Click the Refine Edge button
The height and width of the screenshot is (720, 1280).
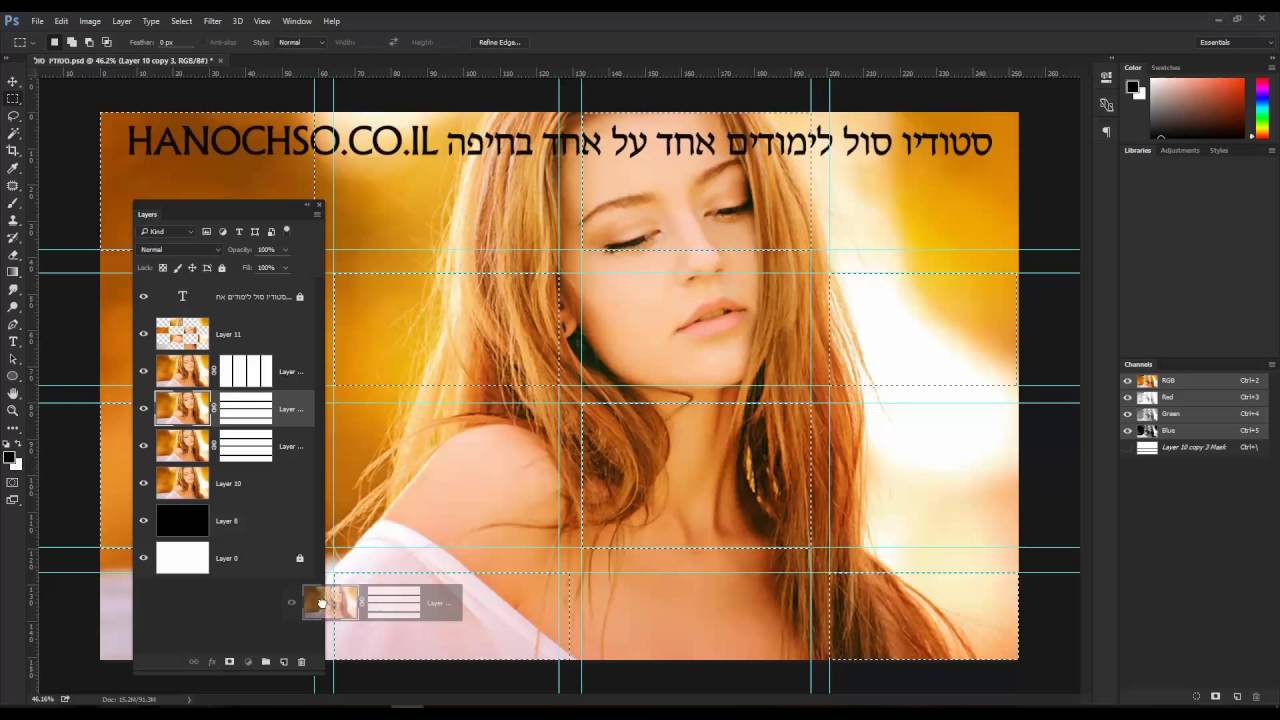(x=500, y=43)
